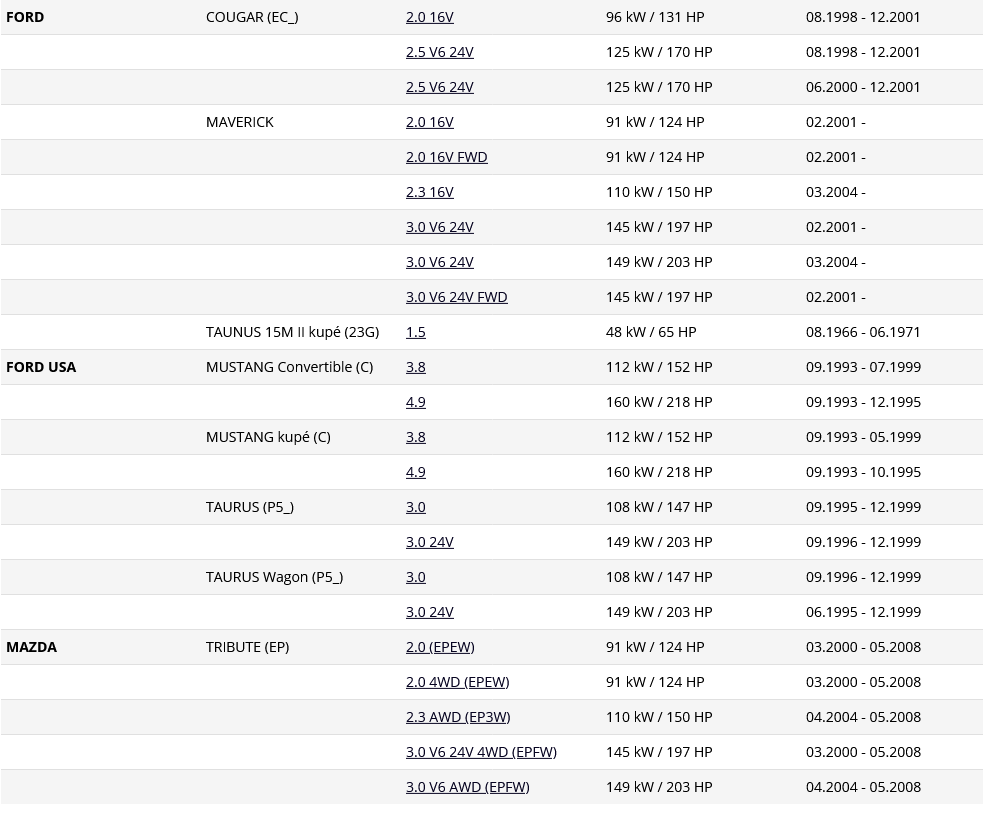The height and width of the screenshot is (815, 983).
Task: Open 3.0 24V link dated 09.1996
Action: [x=429, y=542]
